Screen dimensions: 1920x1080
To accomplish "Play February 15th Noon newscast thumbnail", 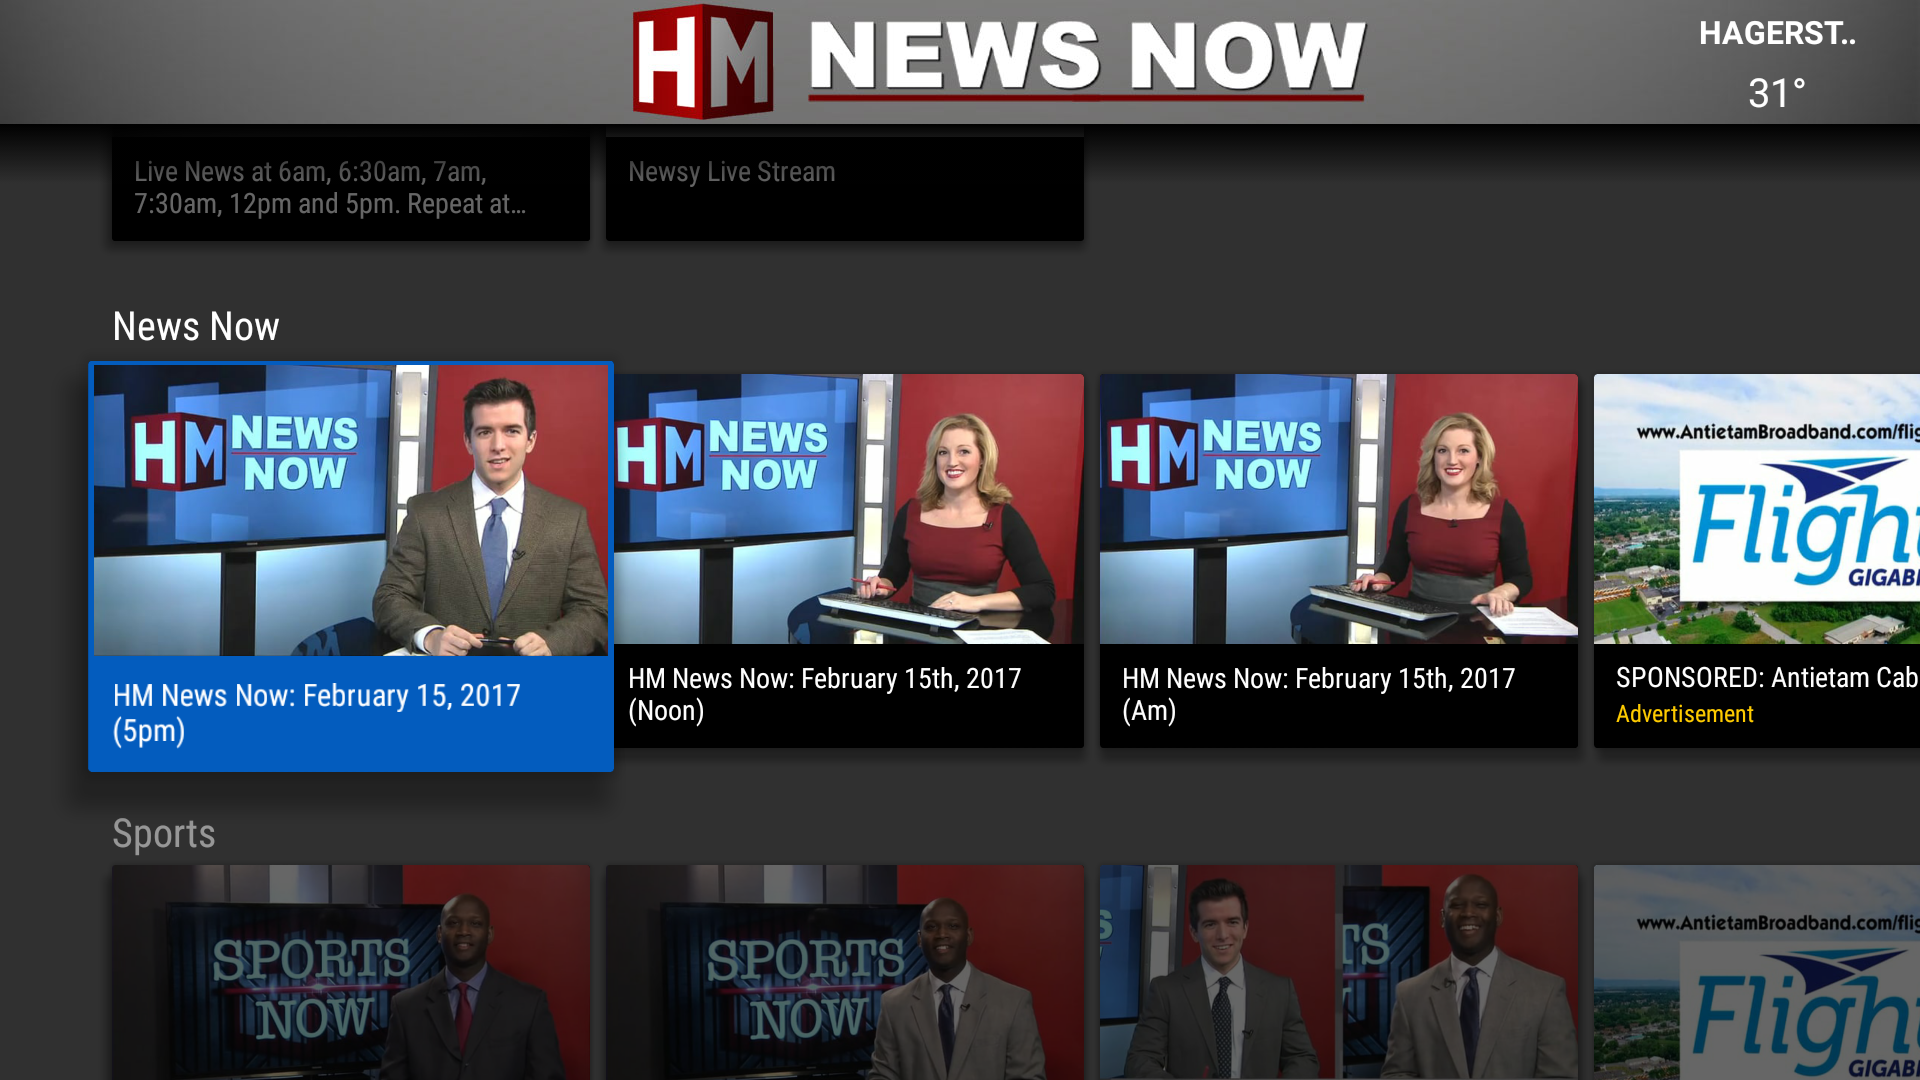I will pos(848,508).
